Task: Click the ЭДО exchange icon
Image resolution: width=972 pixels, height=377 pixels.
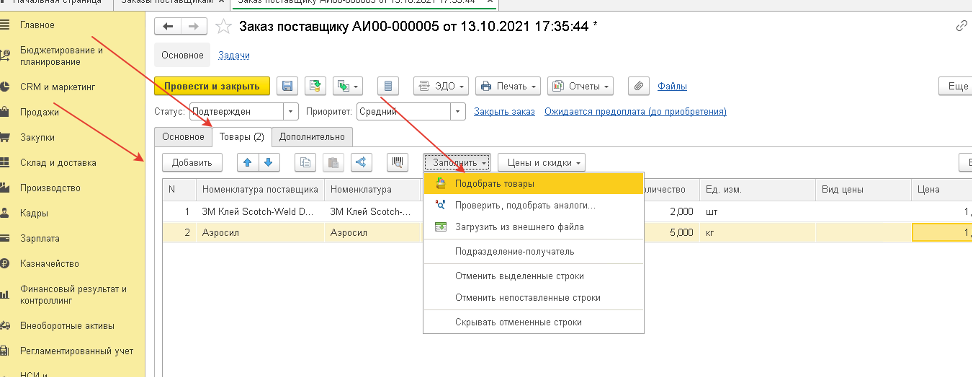Action: (x=425, y=86)
